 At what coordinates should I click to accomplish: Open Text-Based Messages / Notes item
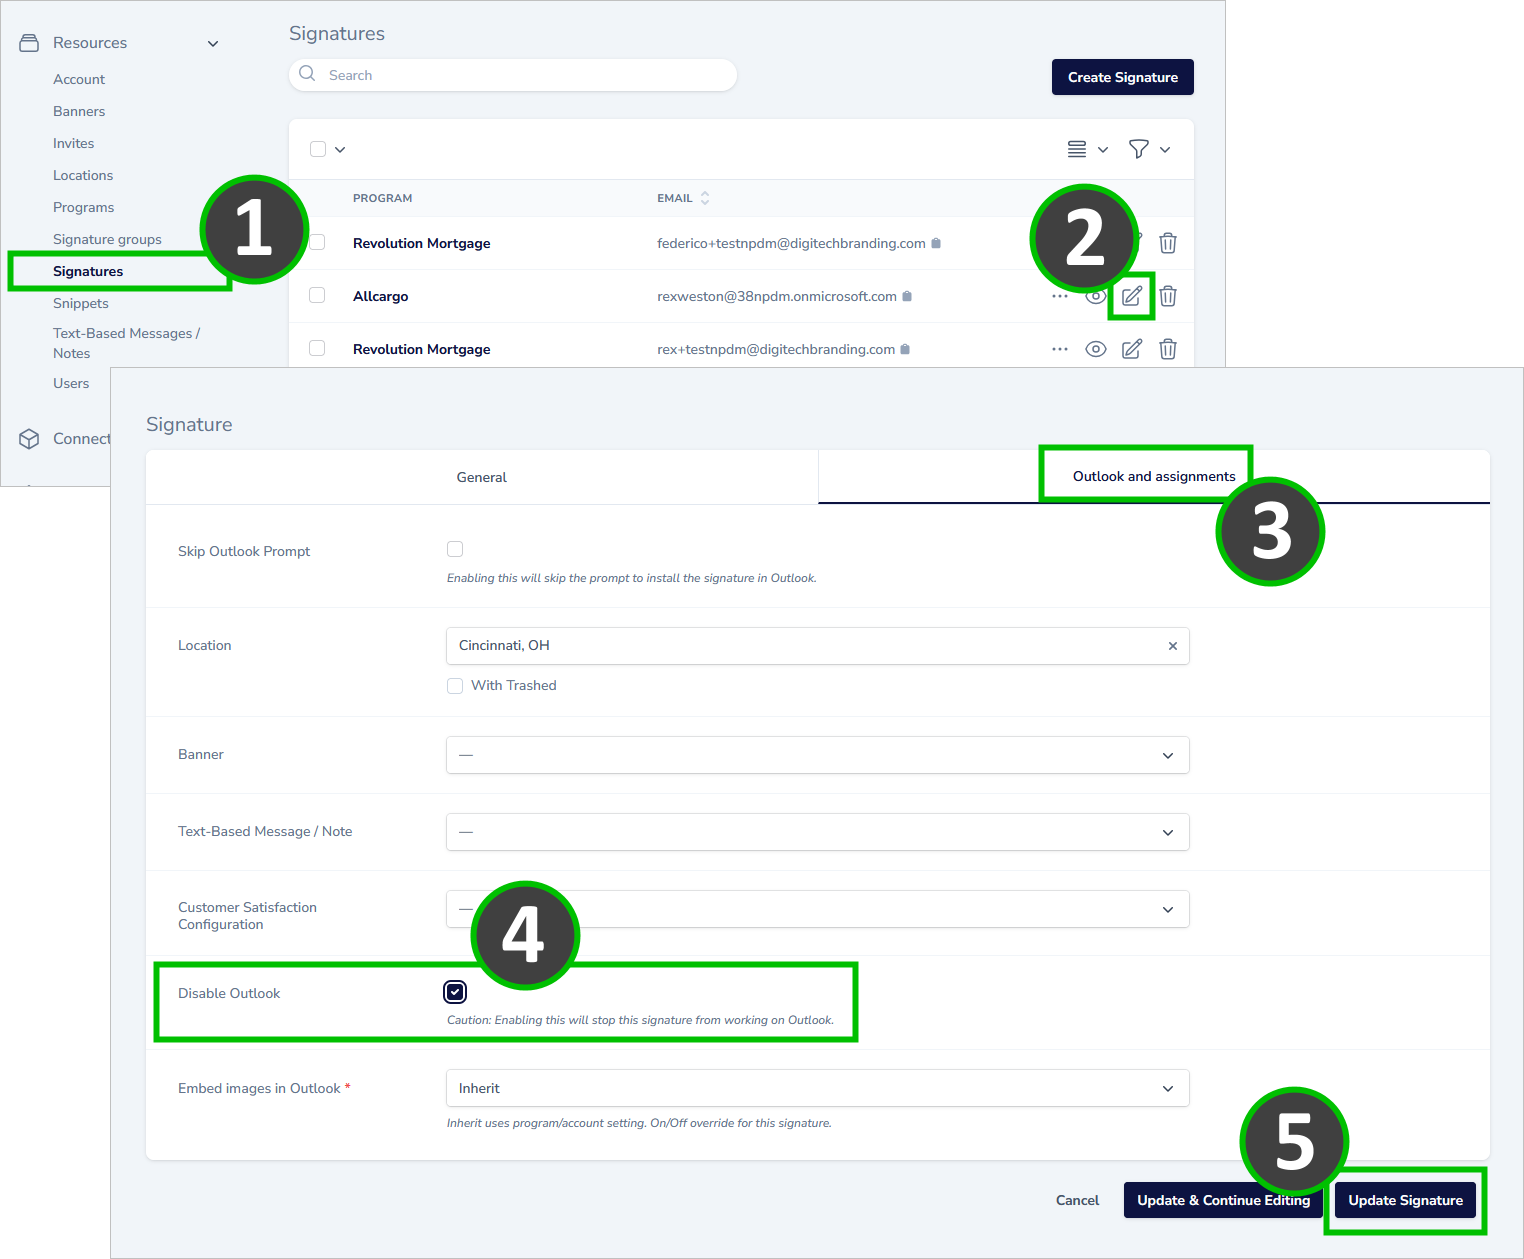126,343
